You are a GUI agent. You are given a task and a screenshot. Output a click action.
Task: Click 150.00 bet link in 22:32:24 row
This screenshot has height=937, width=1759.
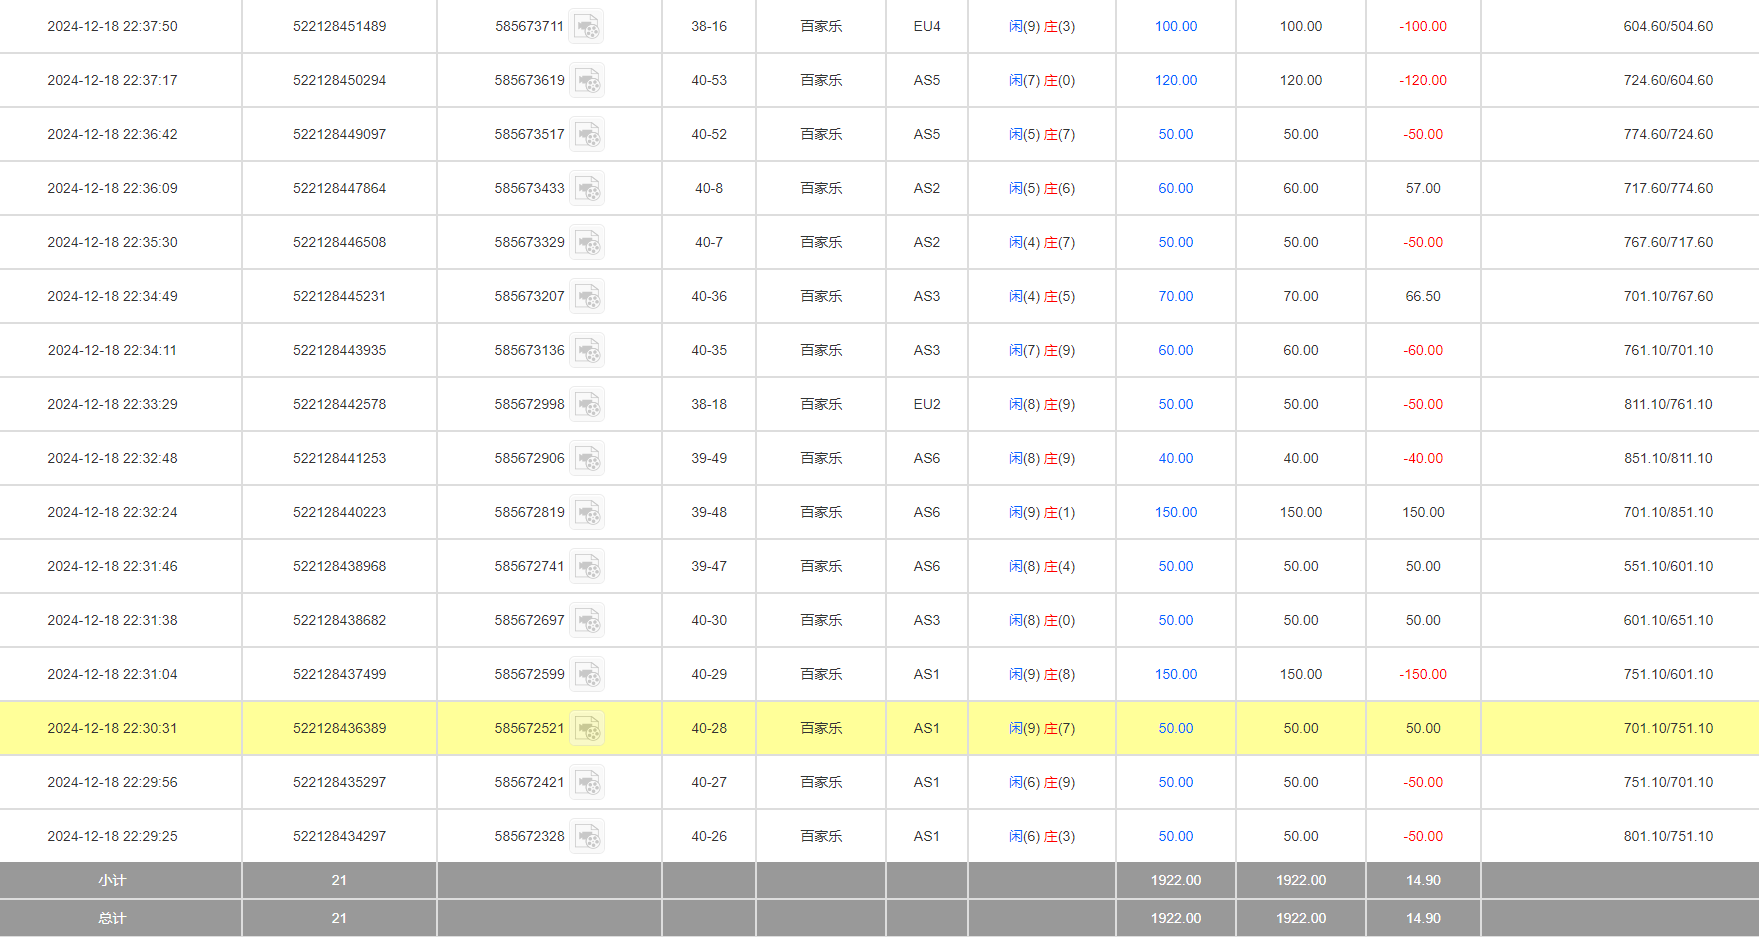coord(1175,513)
